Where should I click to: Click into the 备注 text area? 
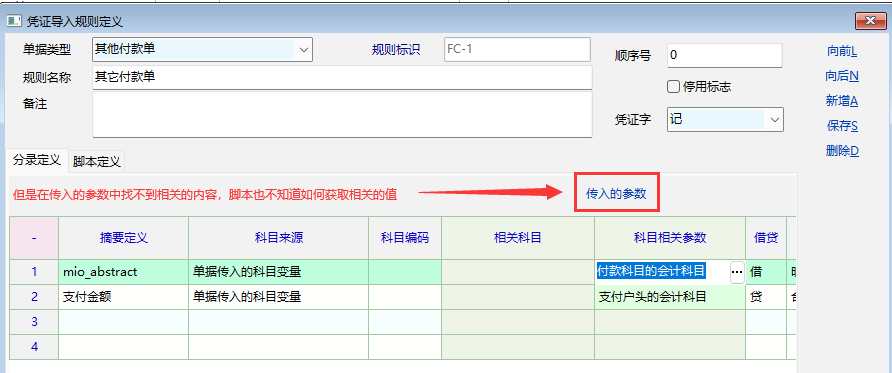342,115
